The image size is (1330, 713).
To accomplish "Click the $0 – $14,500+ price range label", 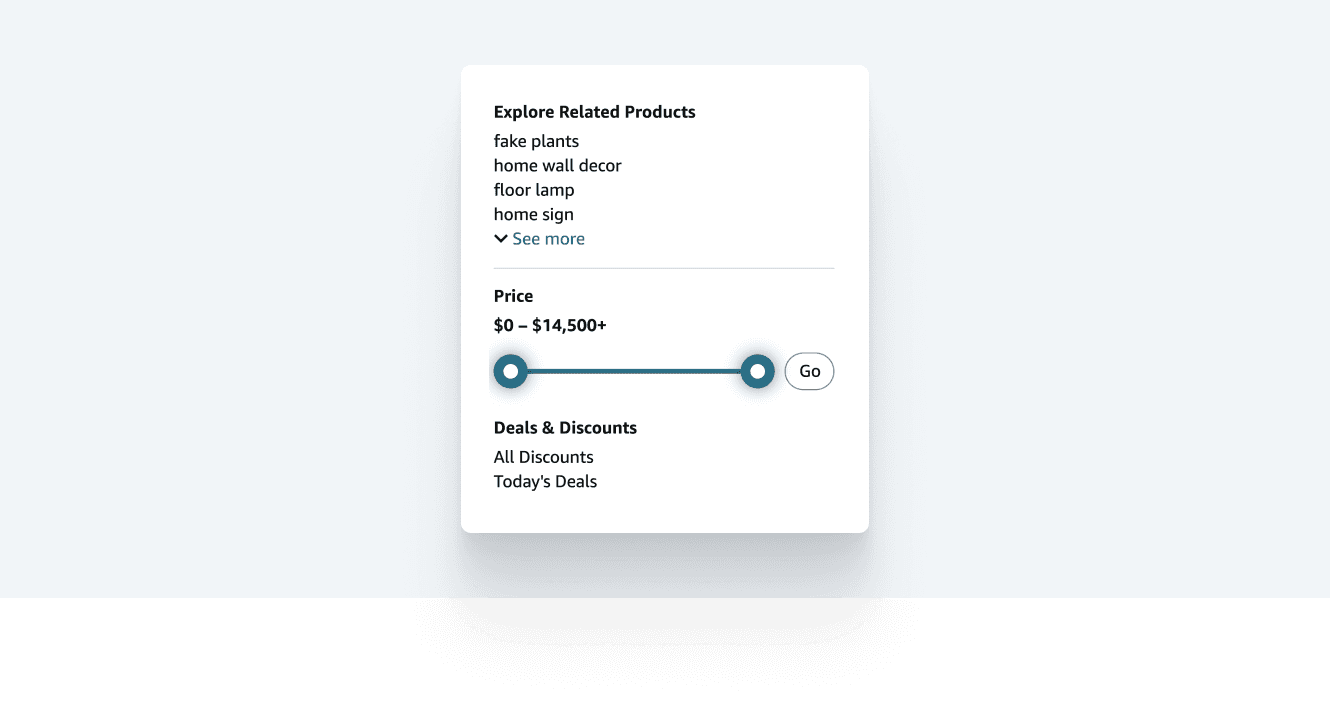I will tap(550, 325).
